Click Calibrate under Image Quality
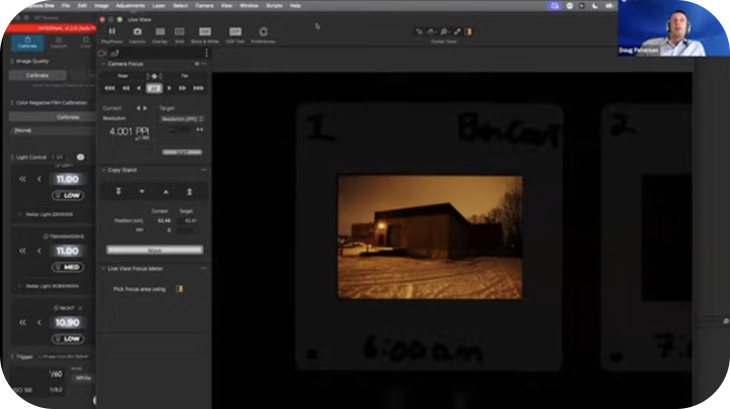730x409 pixels. click(37, 75)
